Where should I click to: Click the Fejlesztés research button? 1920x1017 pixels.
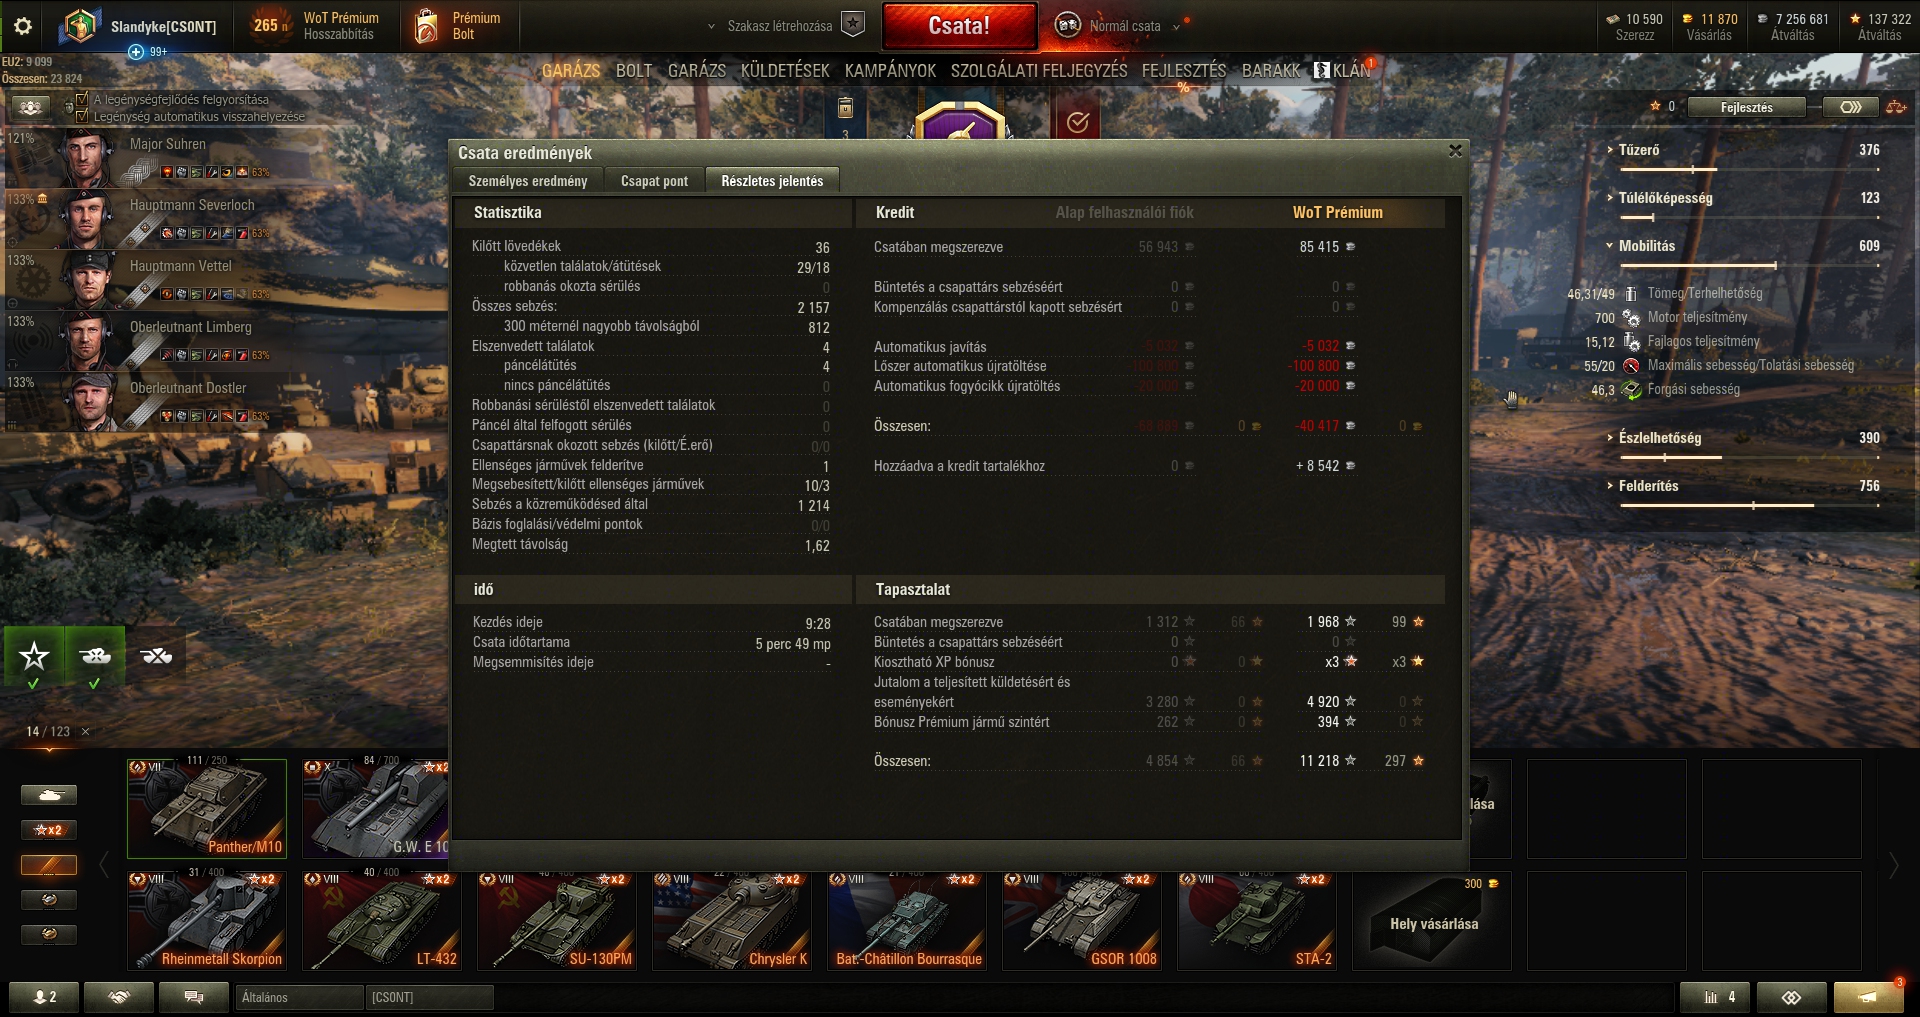(1746, 107)
